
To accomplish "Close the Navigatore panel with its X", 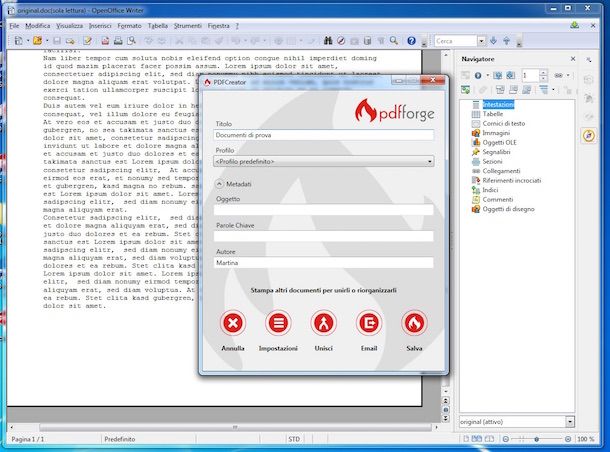I will (573, 59).
